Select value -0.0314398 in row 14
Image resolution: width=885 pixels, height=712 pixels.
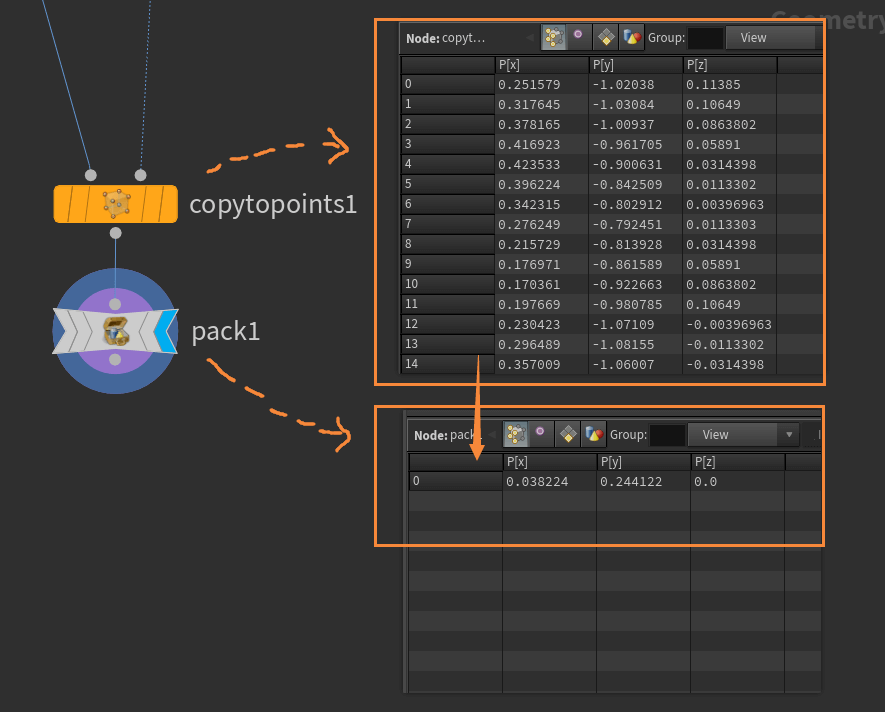pos(725,365)
